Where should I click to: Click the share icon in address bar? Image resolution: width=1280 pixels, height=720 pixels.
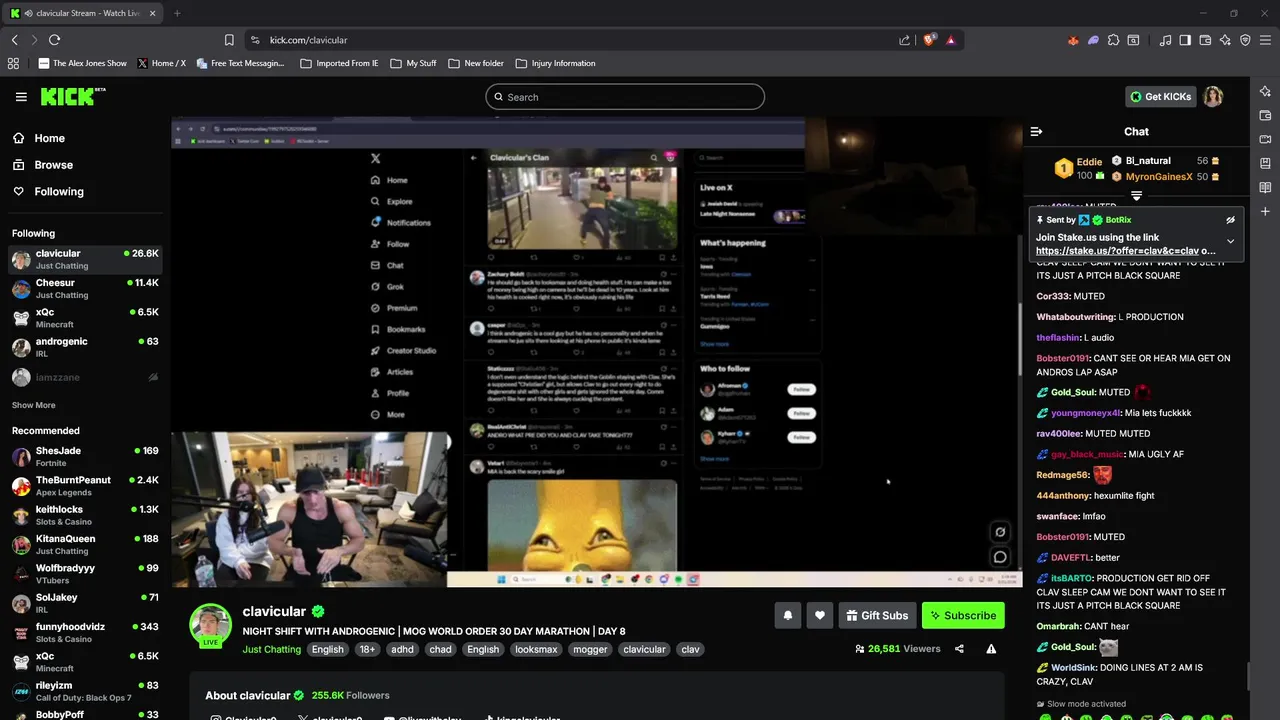click(904, 40)
